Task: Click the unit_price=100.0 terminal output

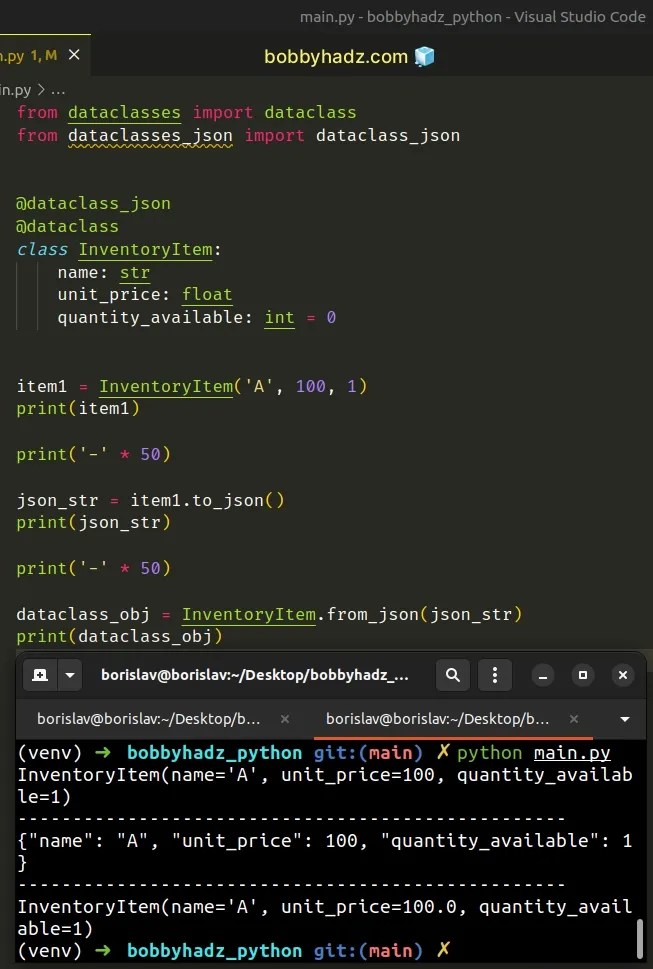Action: (x=369, y=907)
